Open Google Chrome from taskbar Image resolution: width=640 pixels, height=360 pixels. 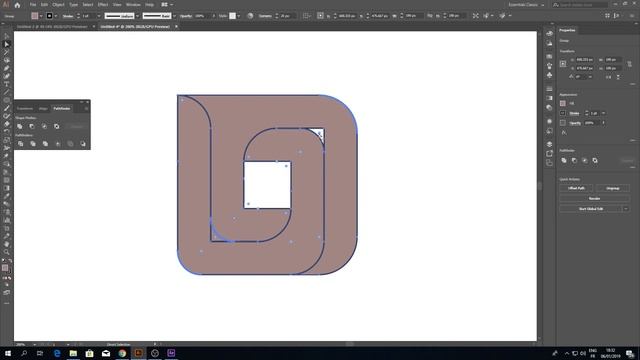point(122,353)
